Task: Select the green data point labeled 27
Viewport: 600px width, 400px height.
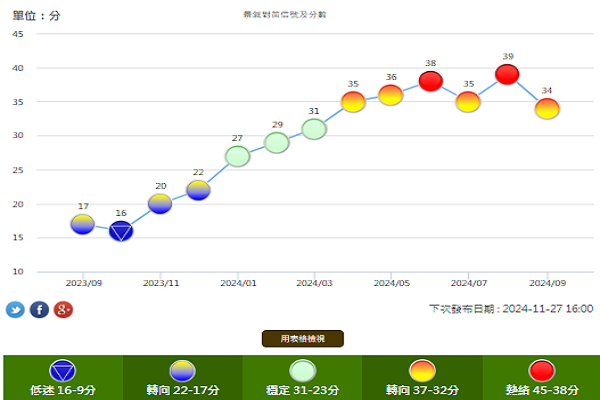Action: (x=237, y=156)
